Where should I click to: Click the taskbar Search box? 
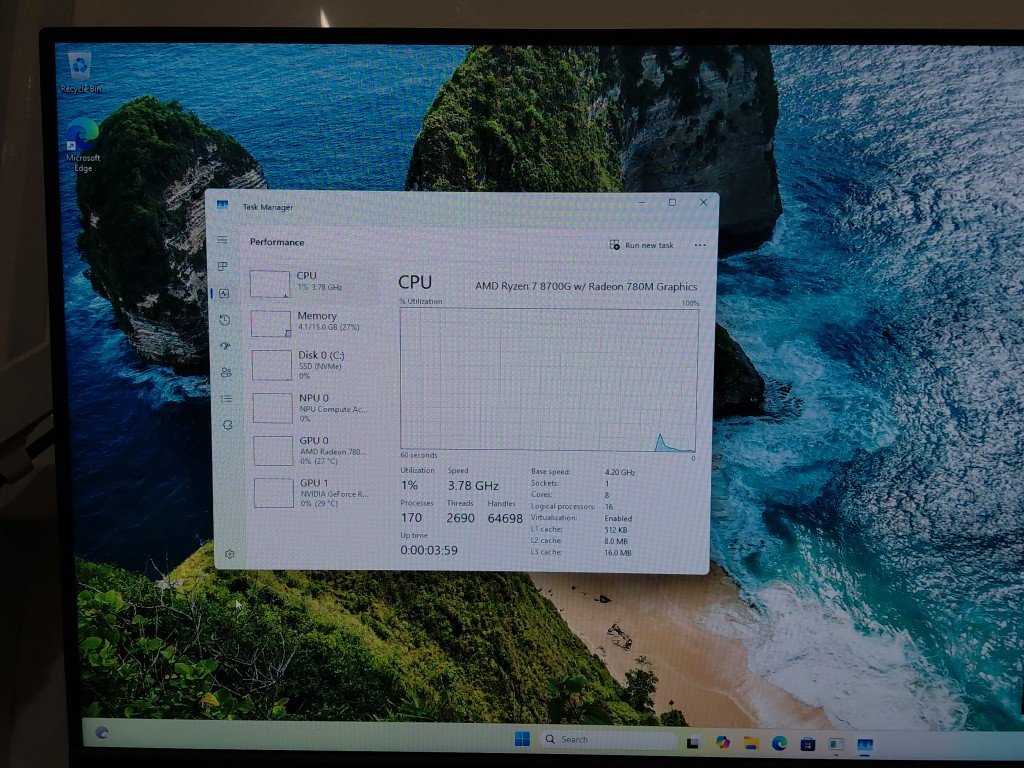pos(607,740)
